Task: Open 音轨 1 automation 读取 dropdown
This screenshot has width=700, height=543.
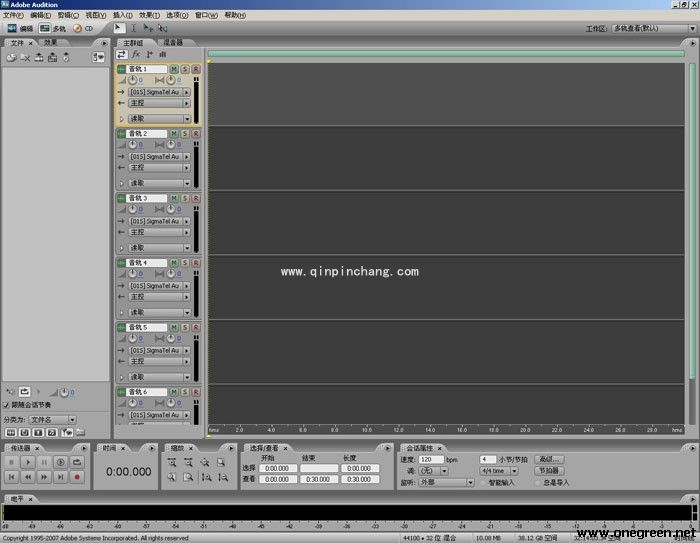Action: pyautogui.click(x=159, y=119)
